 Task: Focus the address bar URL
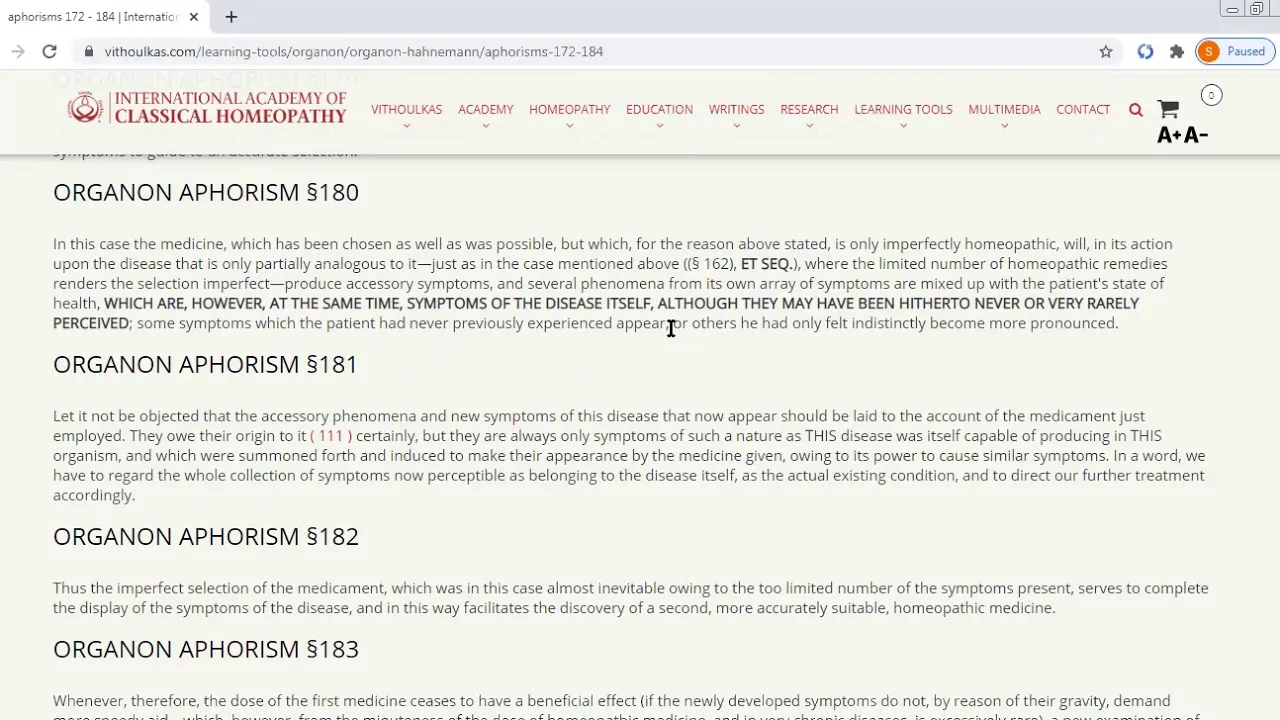pos(354,51)
